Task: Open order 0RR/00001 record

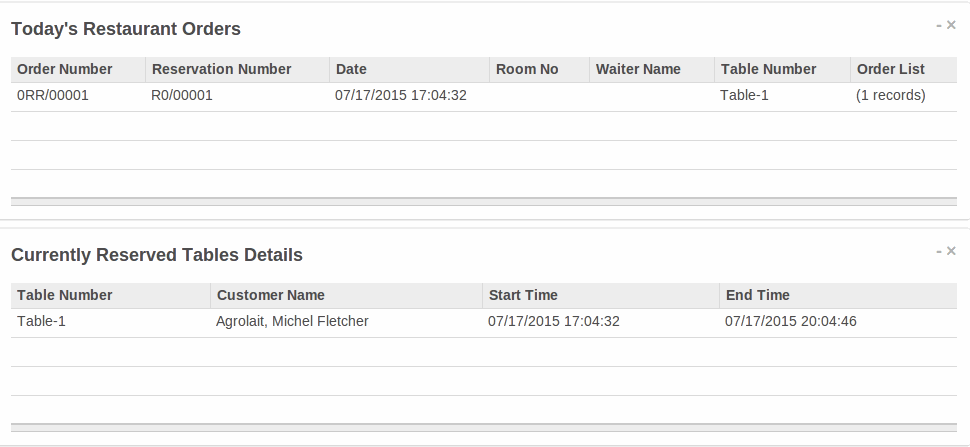Action: 53,96
